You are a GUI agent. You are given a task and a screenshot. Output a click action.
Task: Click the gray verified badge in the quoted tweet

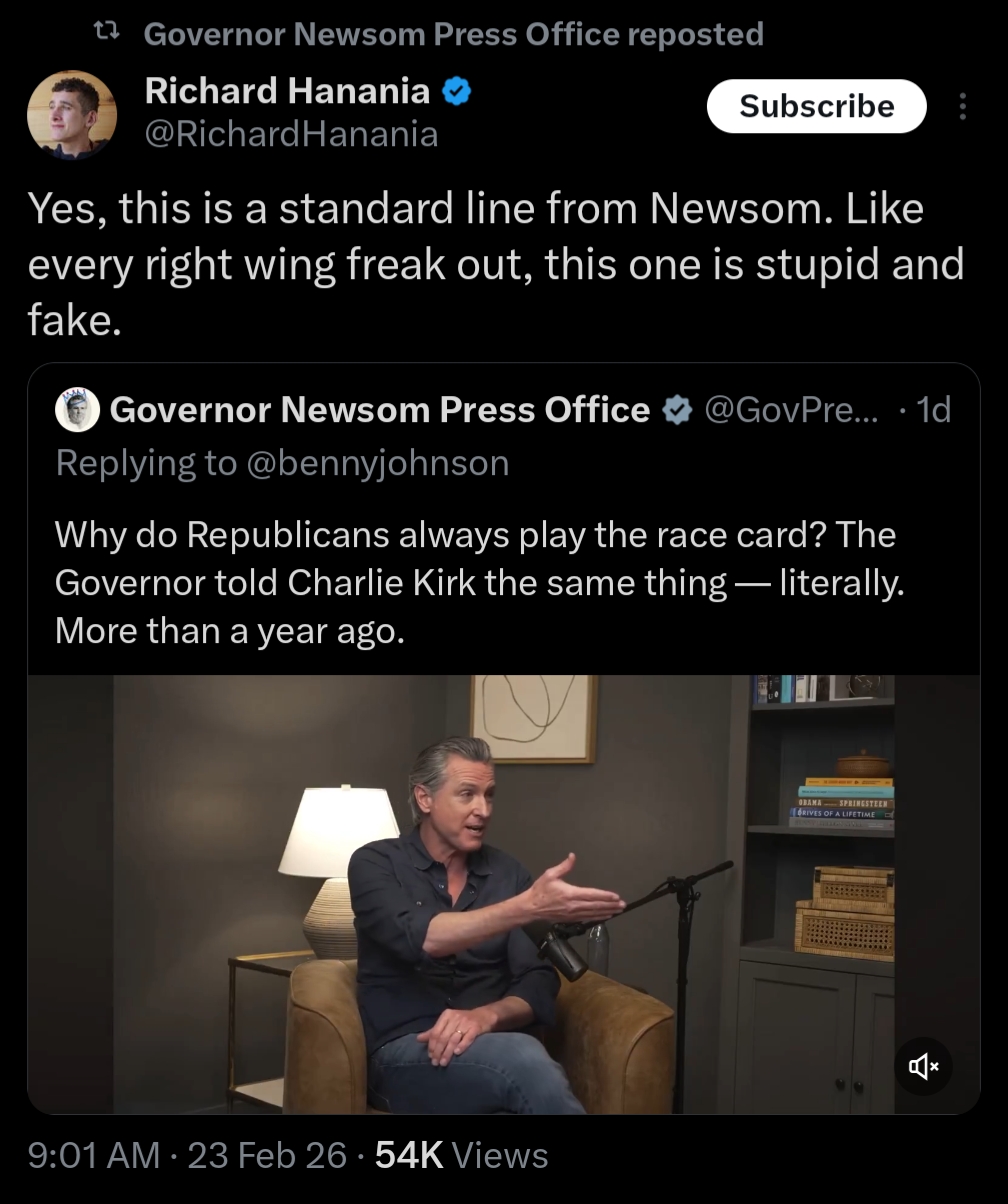[x=678, y=410]
